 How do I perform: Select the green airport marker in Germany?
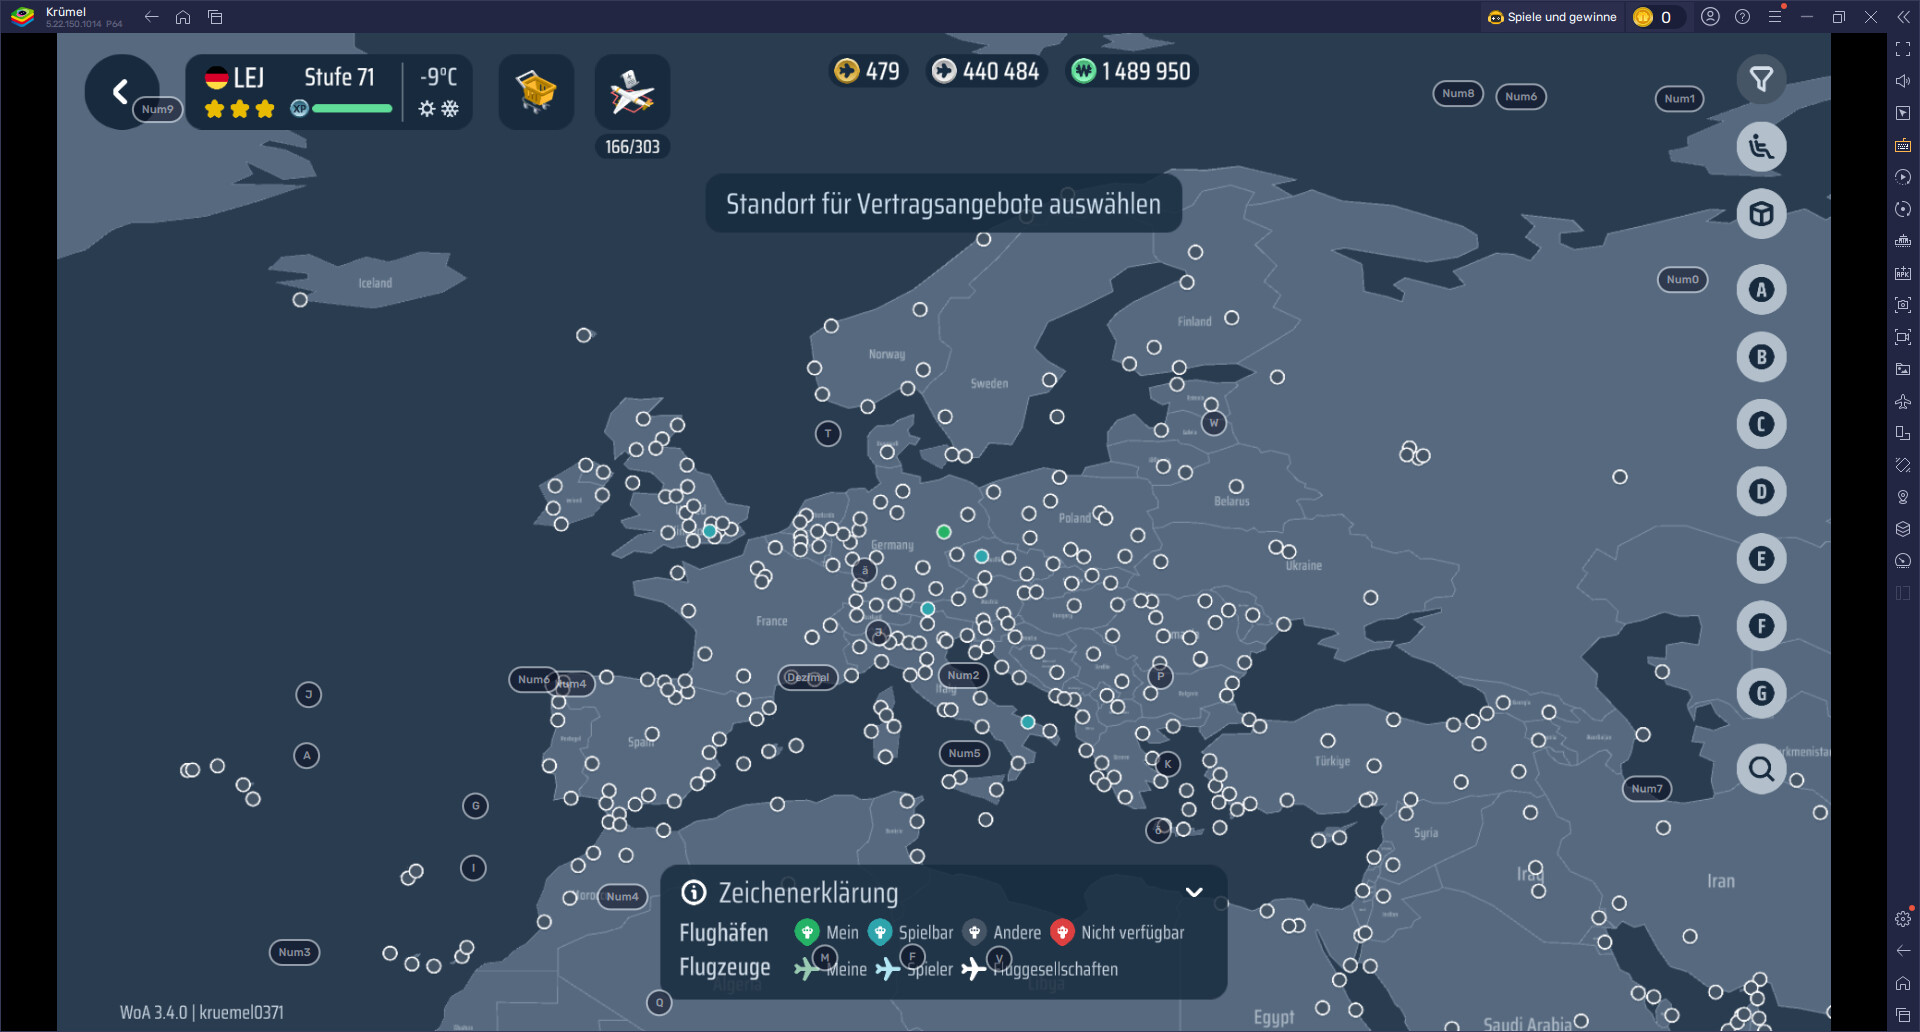point(943,532)
